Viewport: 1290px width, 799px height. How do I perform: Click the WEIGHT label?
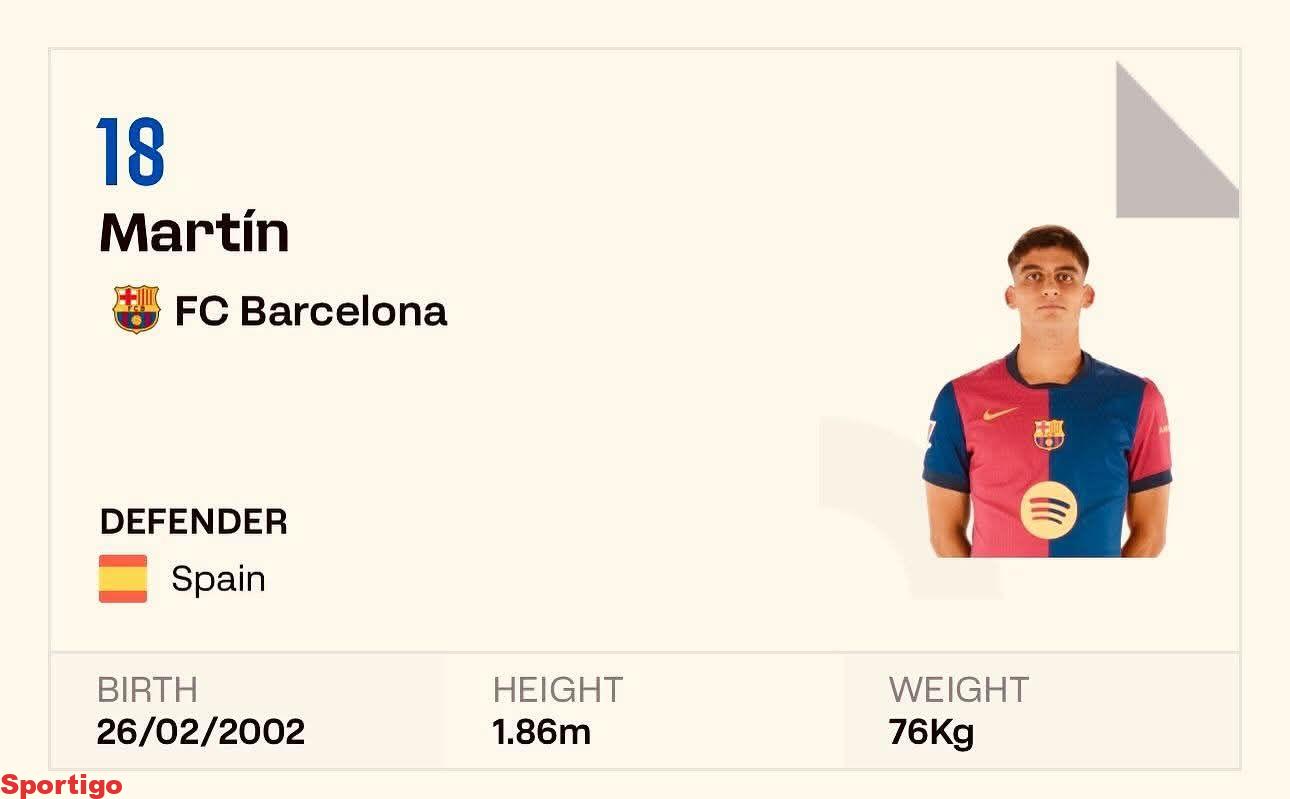click(958, 690)
